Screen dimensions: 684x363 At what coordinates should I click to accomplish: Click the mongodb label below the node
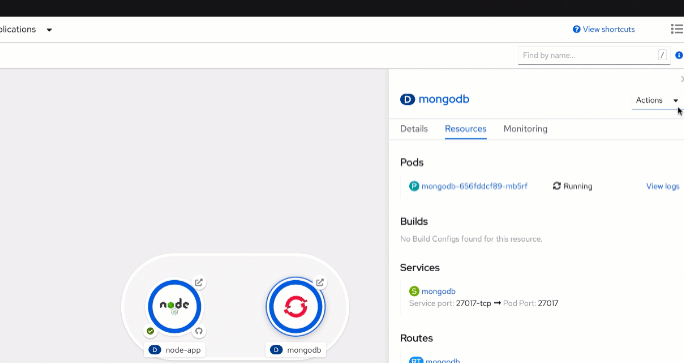pos(296,350)
